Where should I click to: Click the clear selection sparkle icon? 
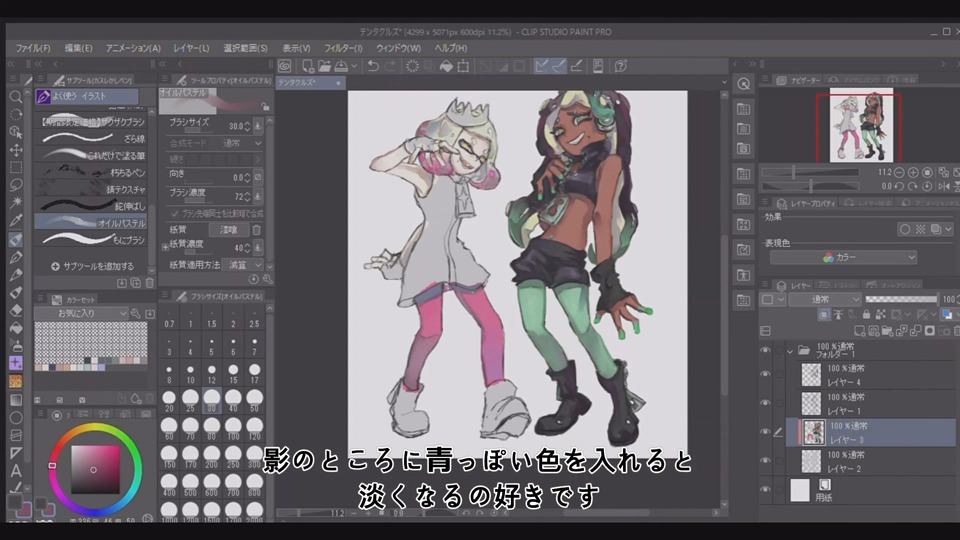[412, 66]
